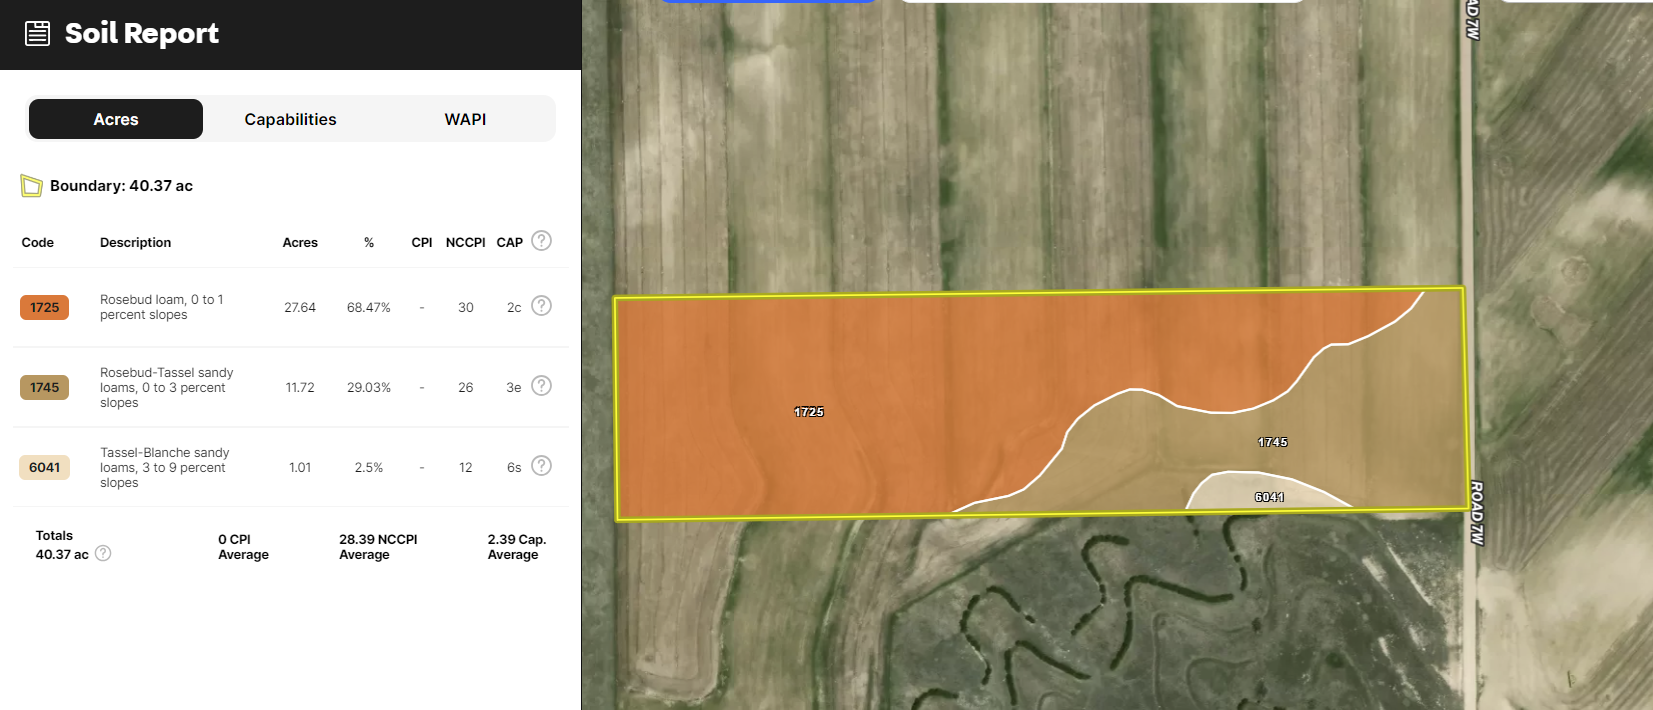Click help icon in Tassel-Blanche row
Screen dimensions: 1653x710
click(x=541, y=466)
